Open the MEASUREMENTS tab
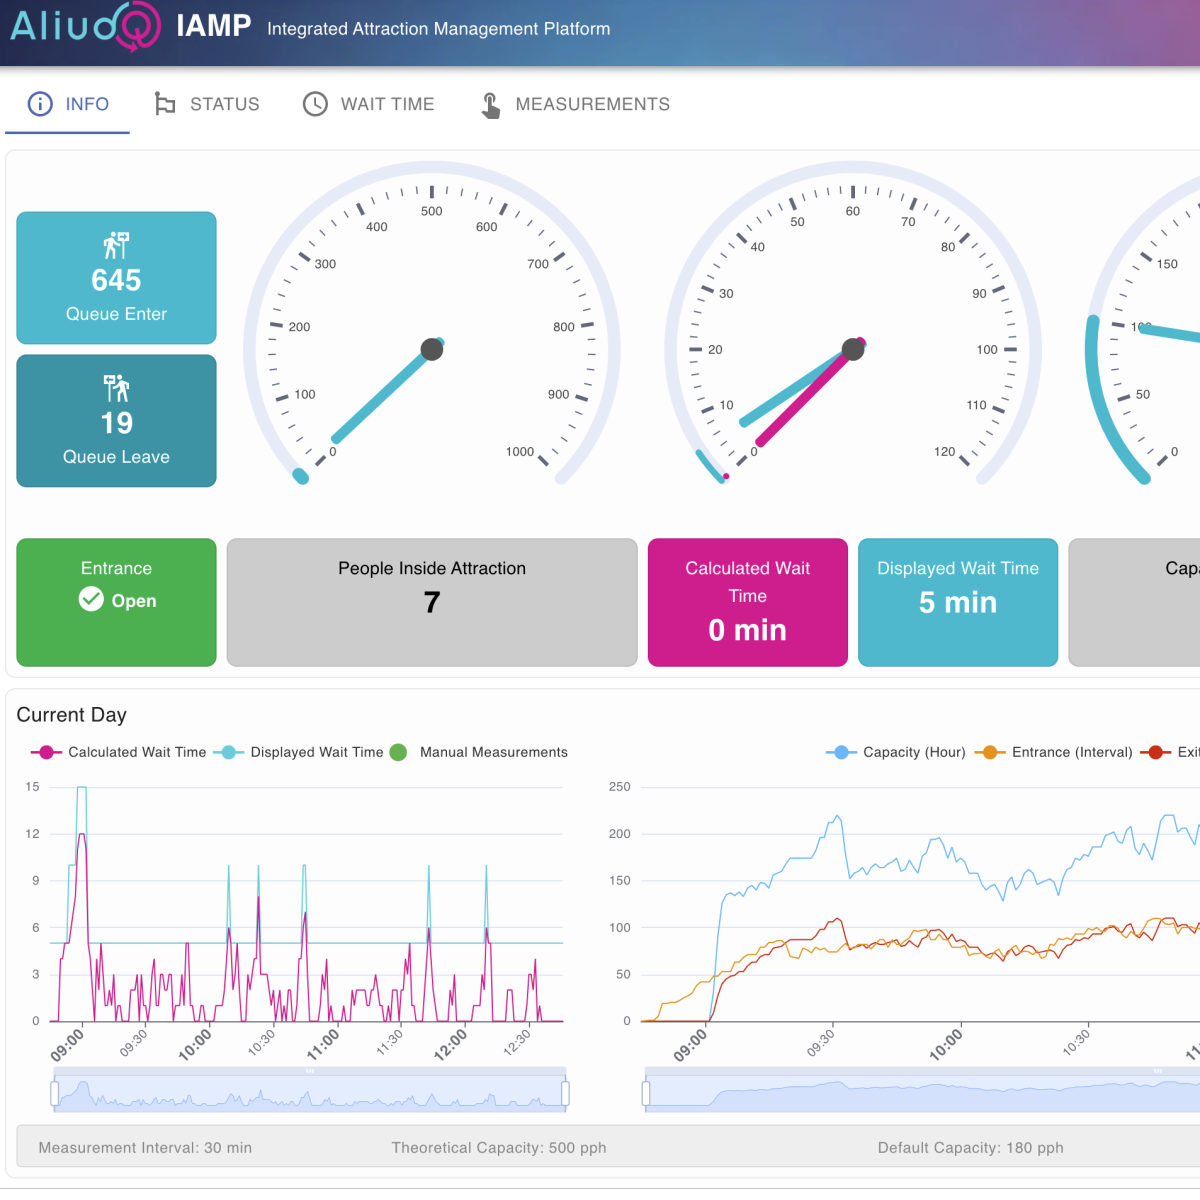The height and width of the screenshot is (1200, 1200). pos(575,103)
